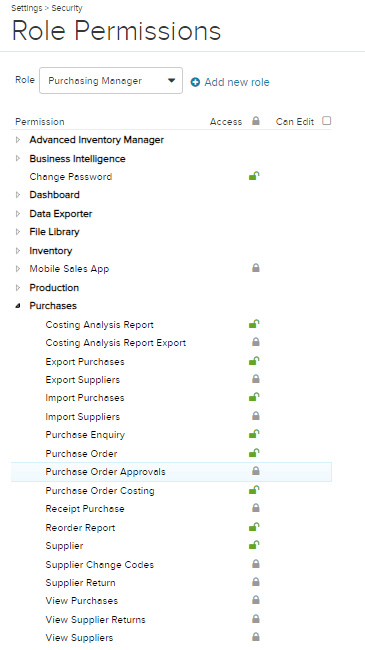The image size is (365, 650).
Task: Select the Supplier Return permission row
Action: tap(171, 582)
